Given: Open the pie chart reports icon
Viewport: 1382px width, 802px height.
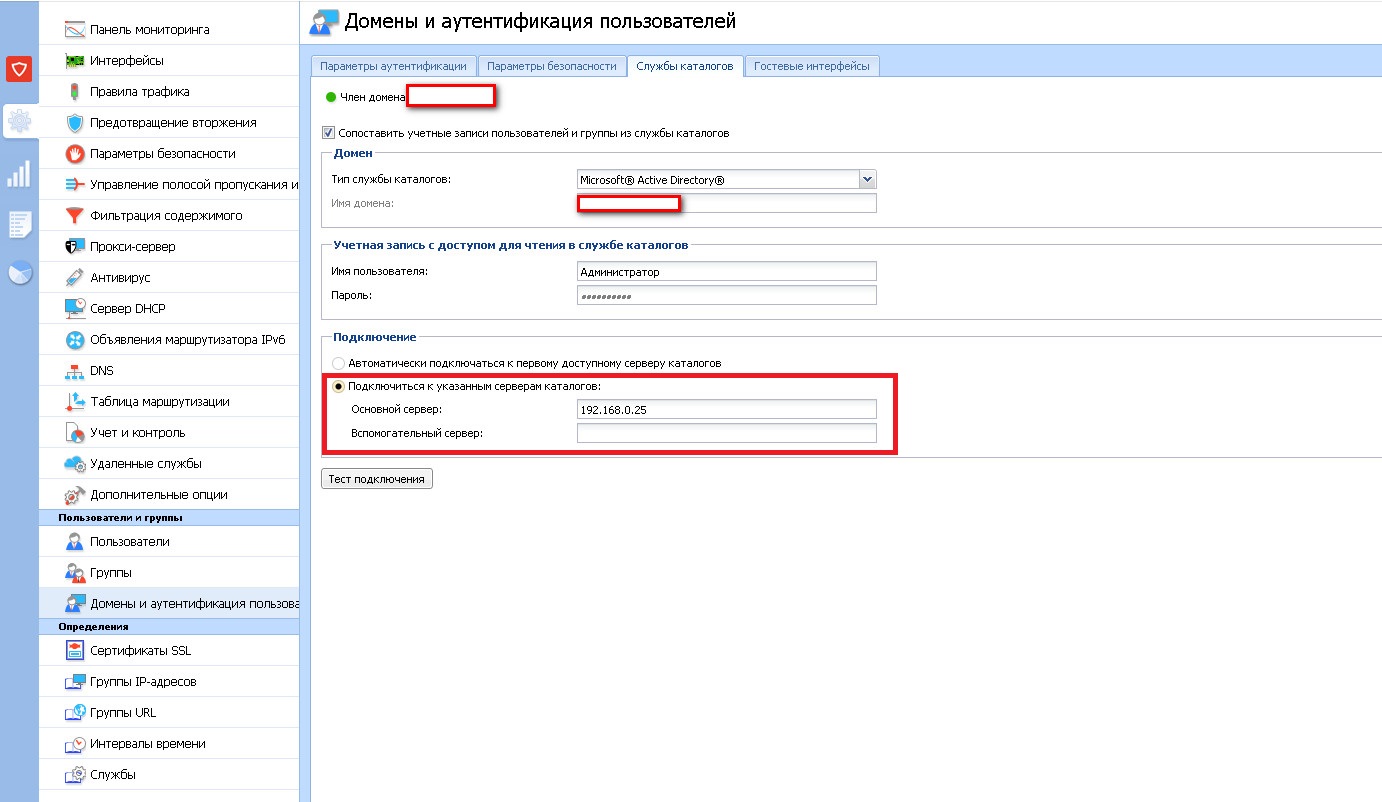Looking at the screenshot, I should (x=19, y=272).
